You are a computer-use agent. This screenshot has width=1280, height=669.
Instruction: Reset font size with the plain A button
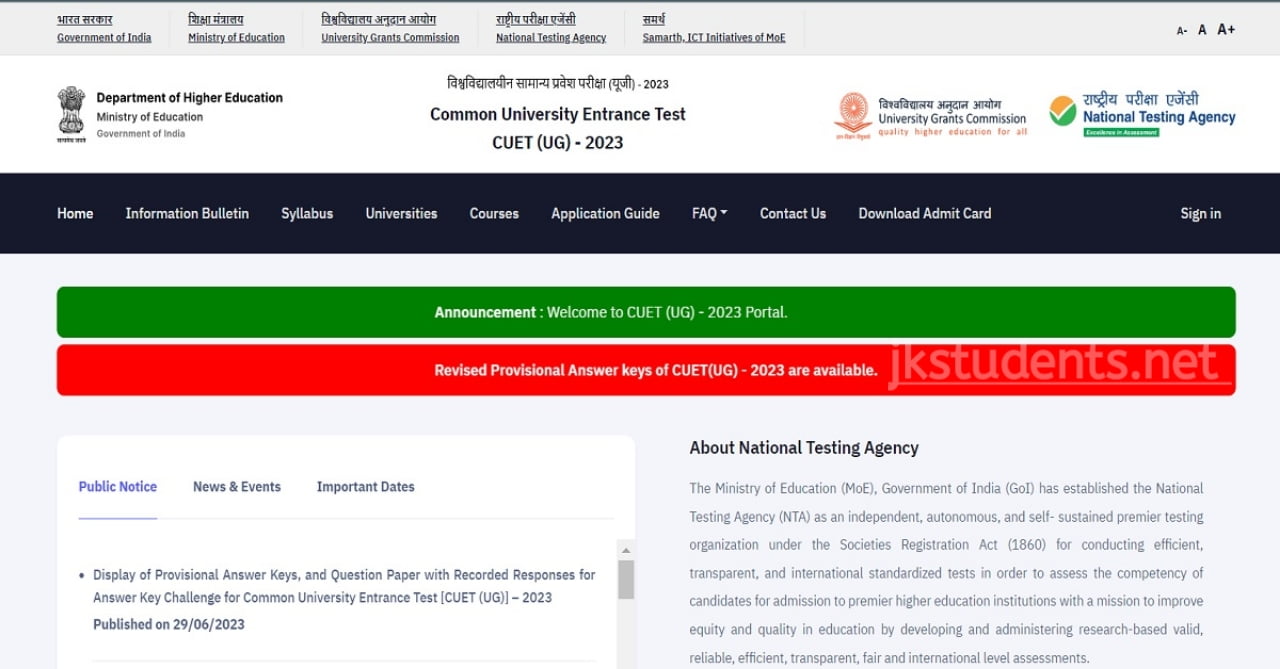1202,30
